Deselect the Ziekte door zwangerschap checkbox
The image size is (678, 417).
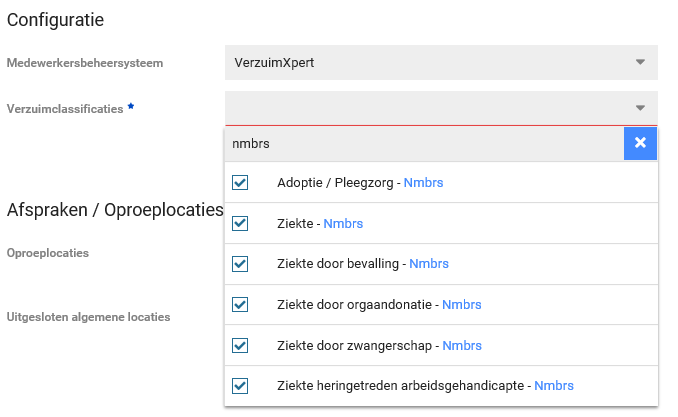coord(240,345)
